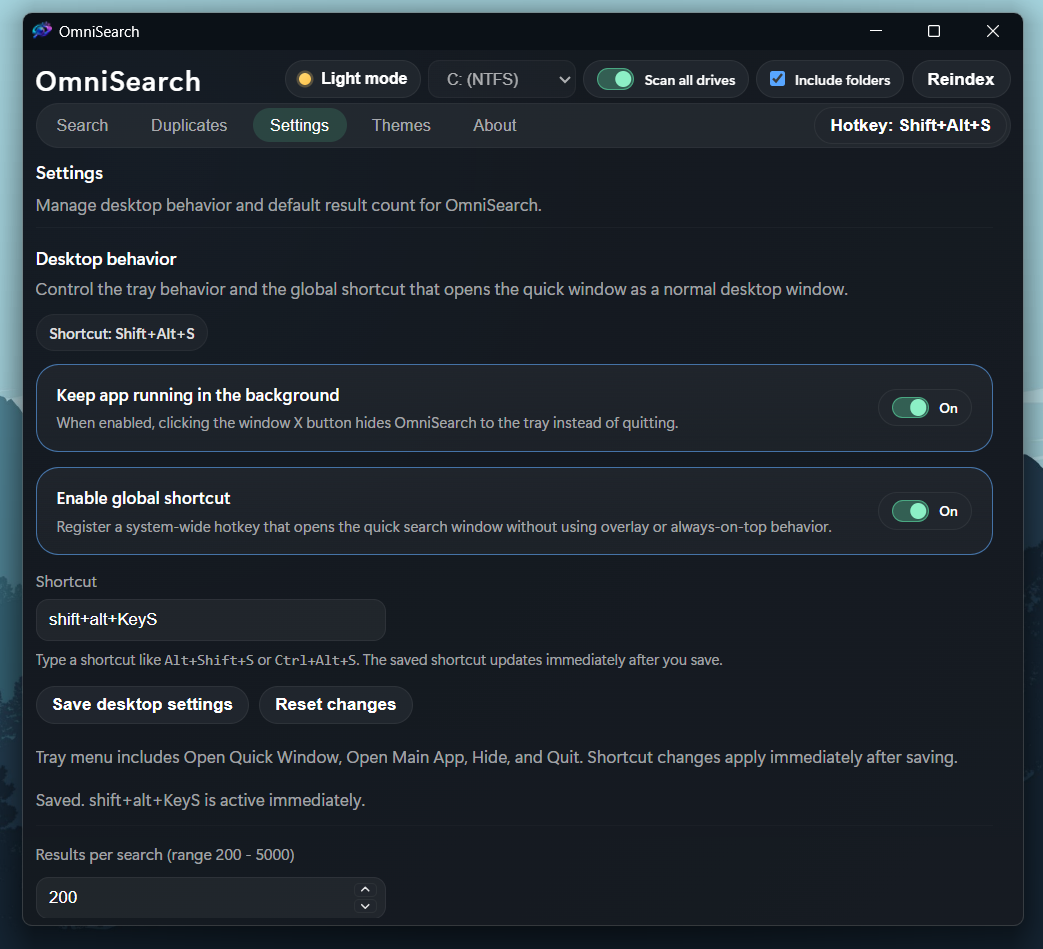
Task: Toggle the Scan all drives switch
Action: pyautogui.click(x=615, y=80)
